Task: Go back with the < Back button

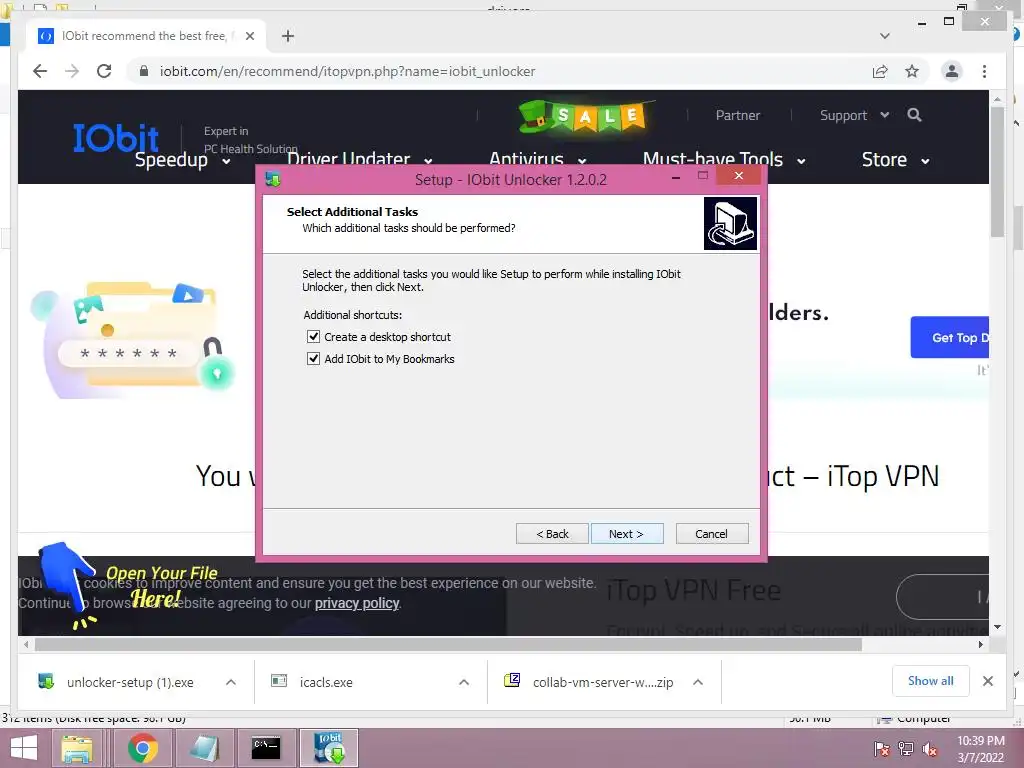Action: click(552, 534)
